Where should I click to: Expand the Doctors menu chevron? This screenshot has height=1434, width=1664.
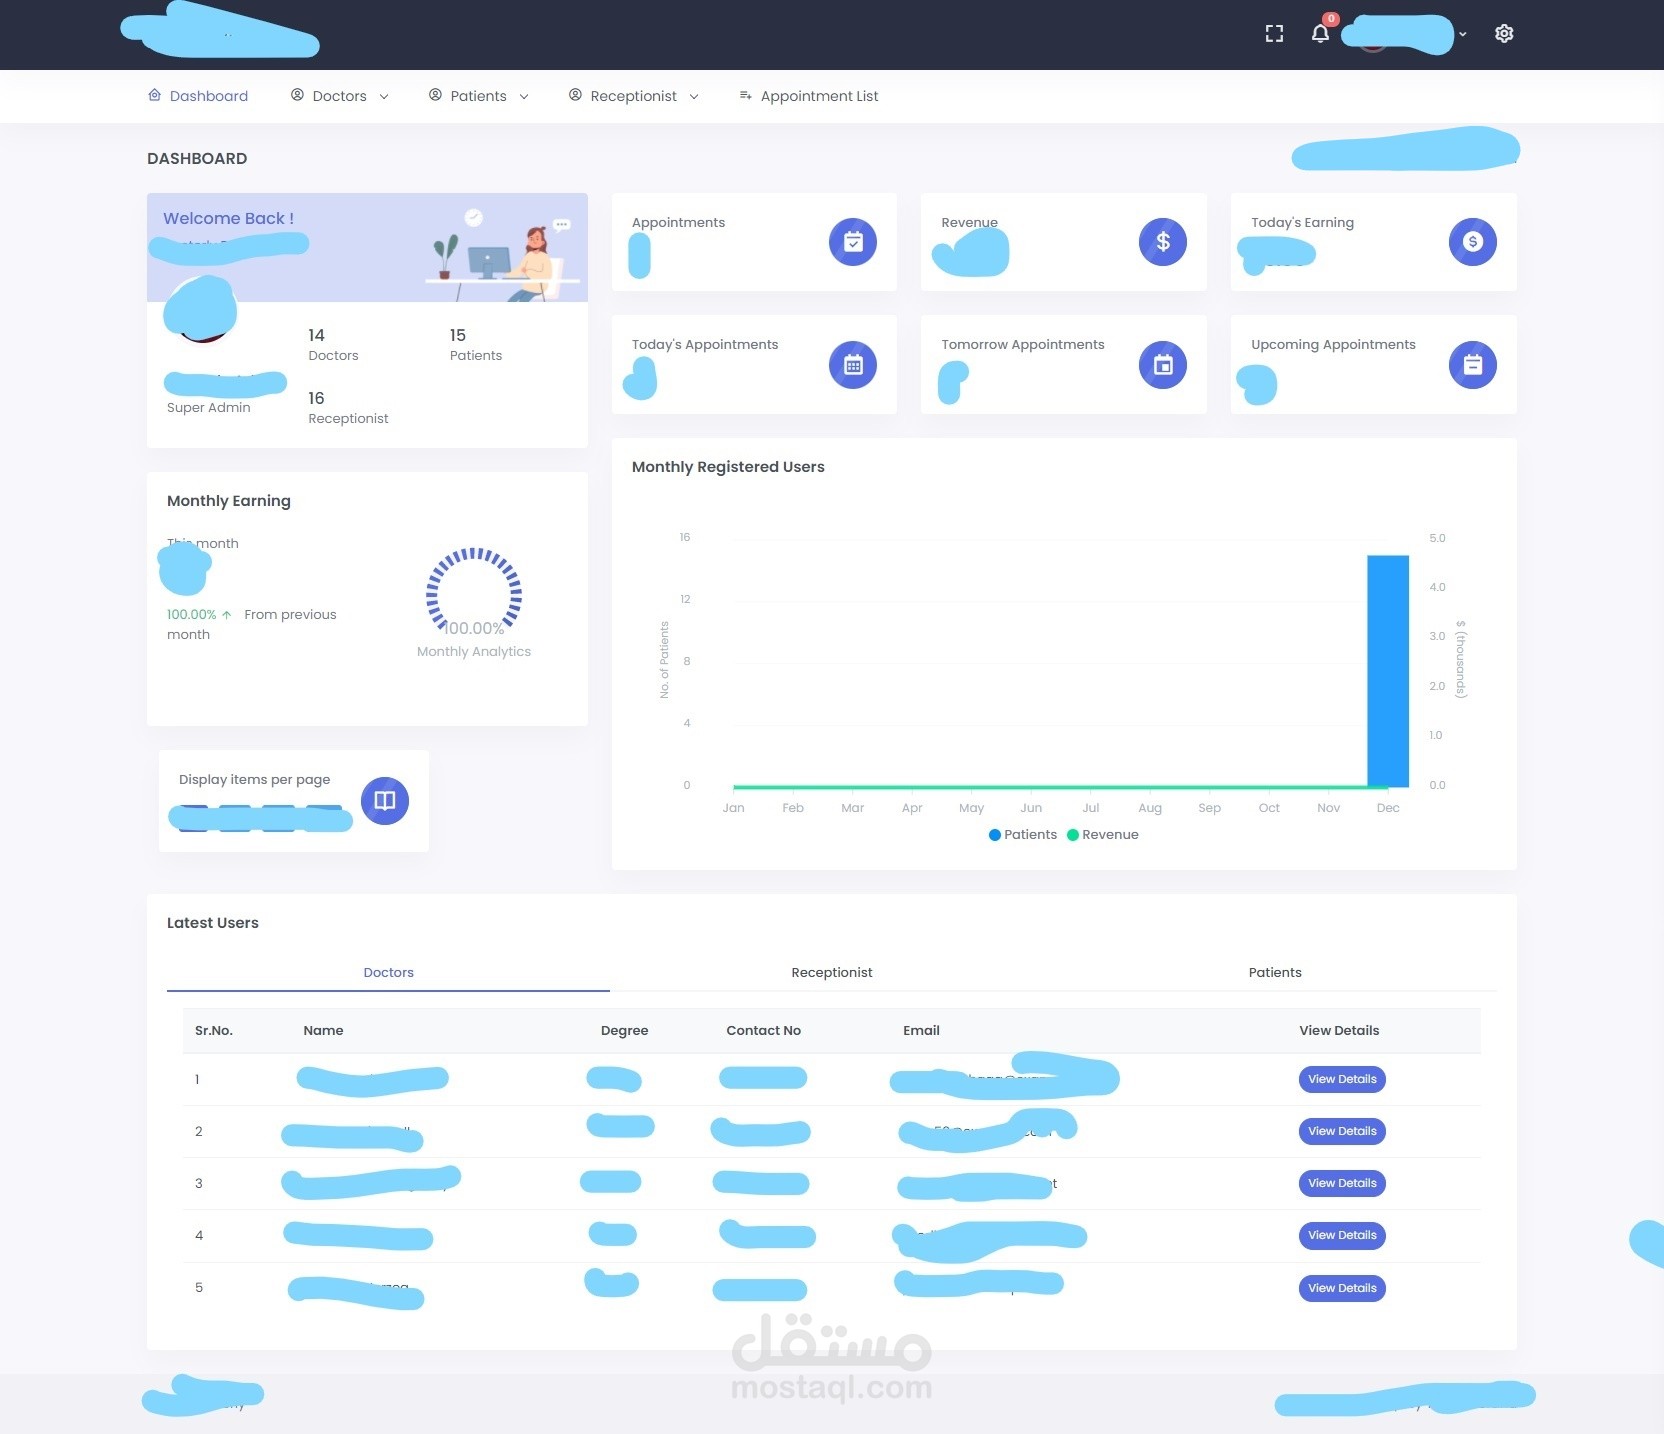tap(384, 97)
